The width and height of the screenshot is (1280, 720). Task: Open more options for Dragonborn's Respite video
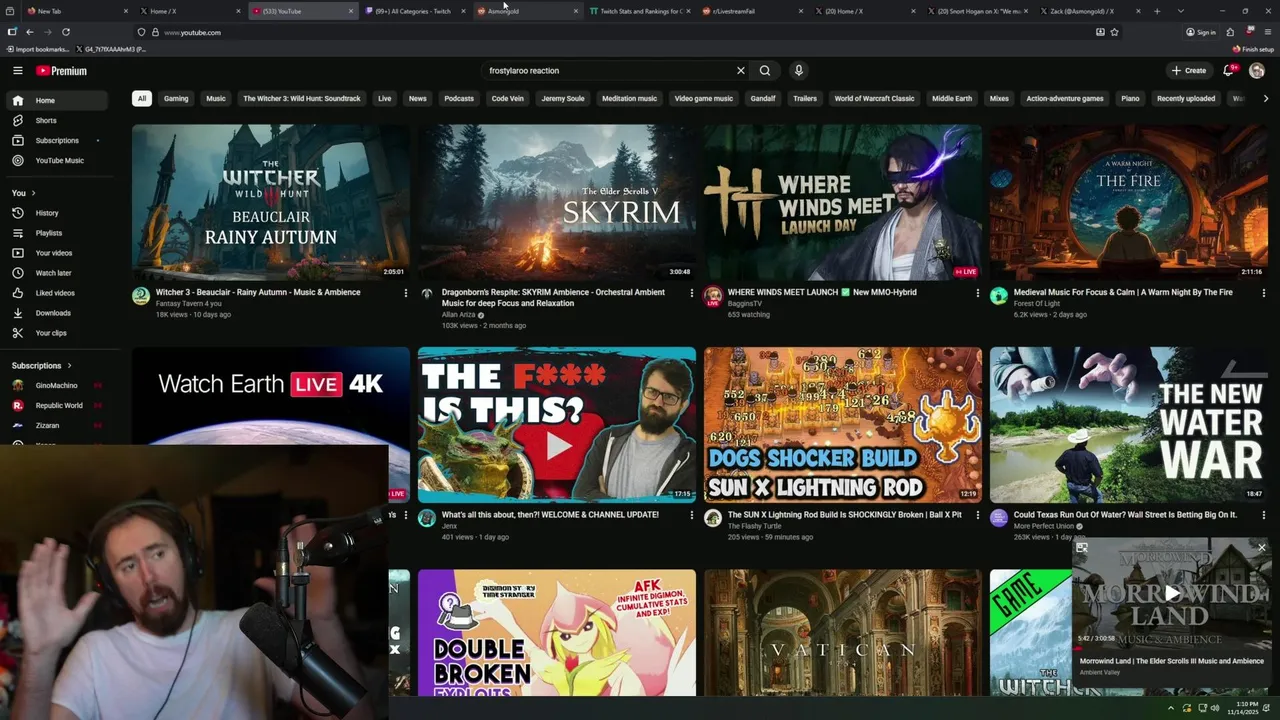(691, 293)
